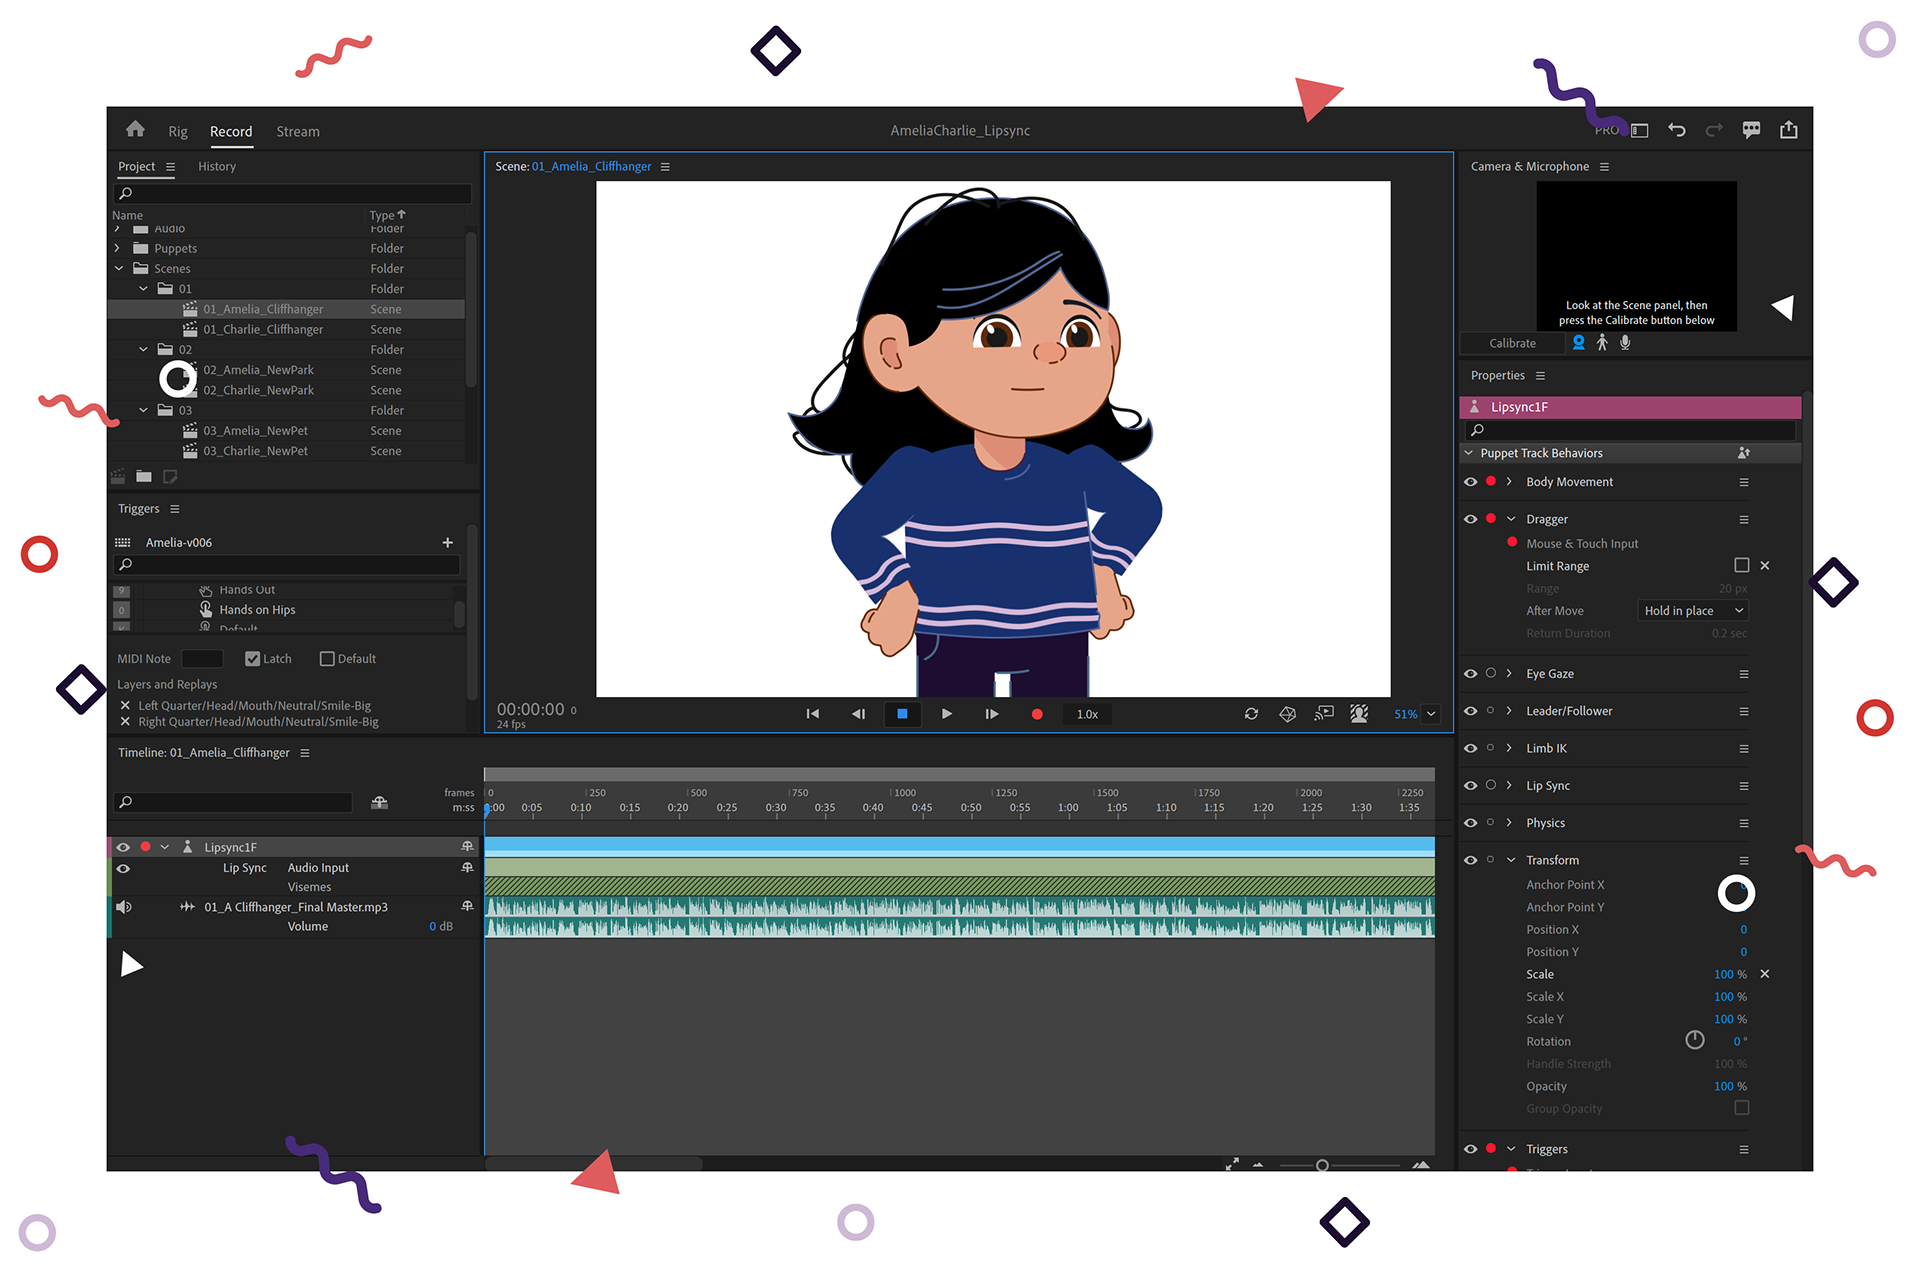1920x1278 pixels.
Task: Toggle body tracking input icon
Action: click(x=1602, y=343)
